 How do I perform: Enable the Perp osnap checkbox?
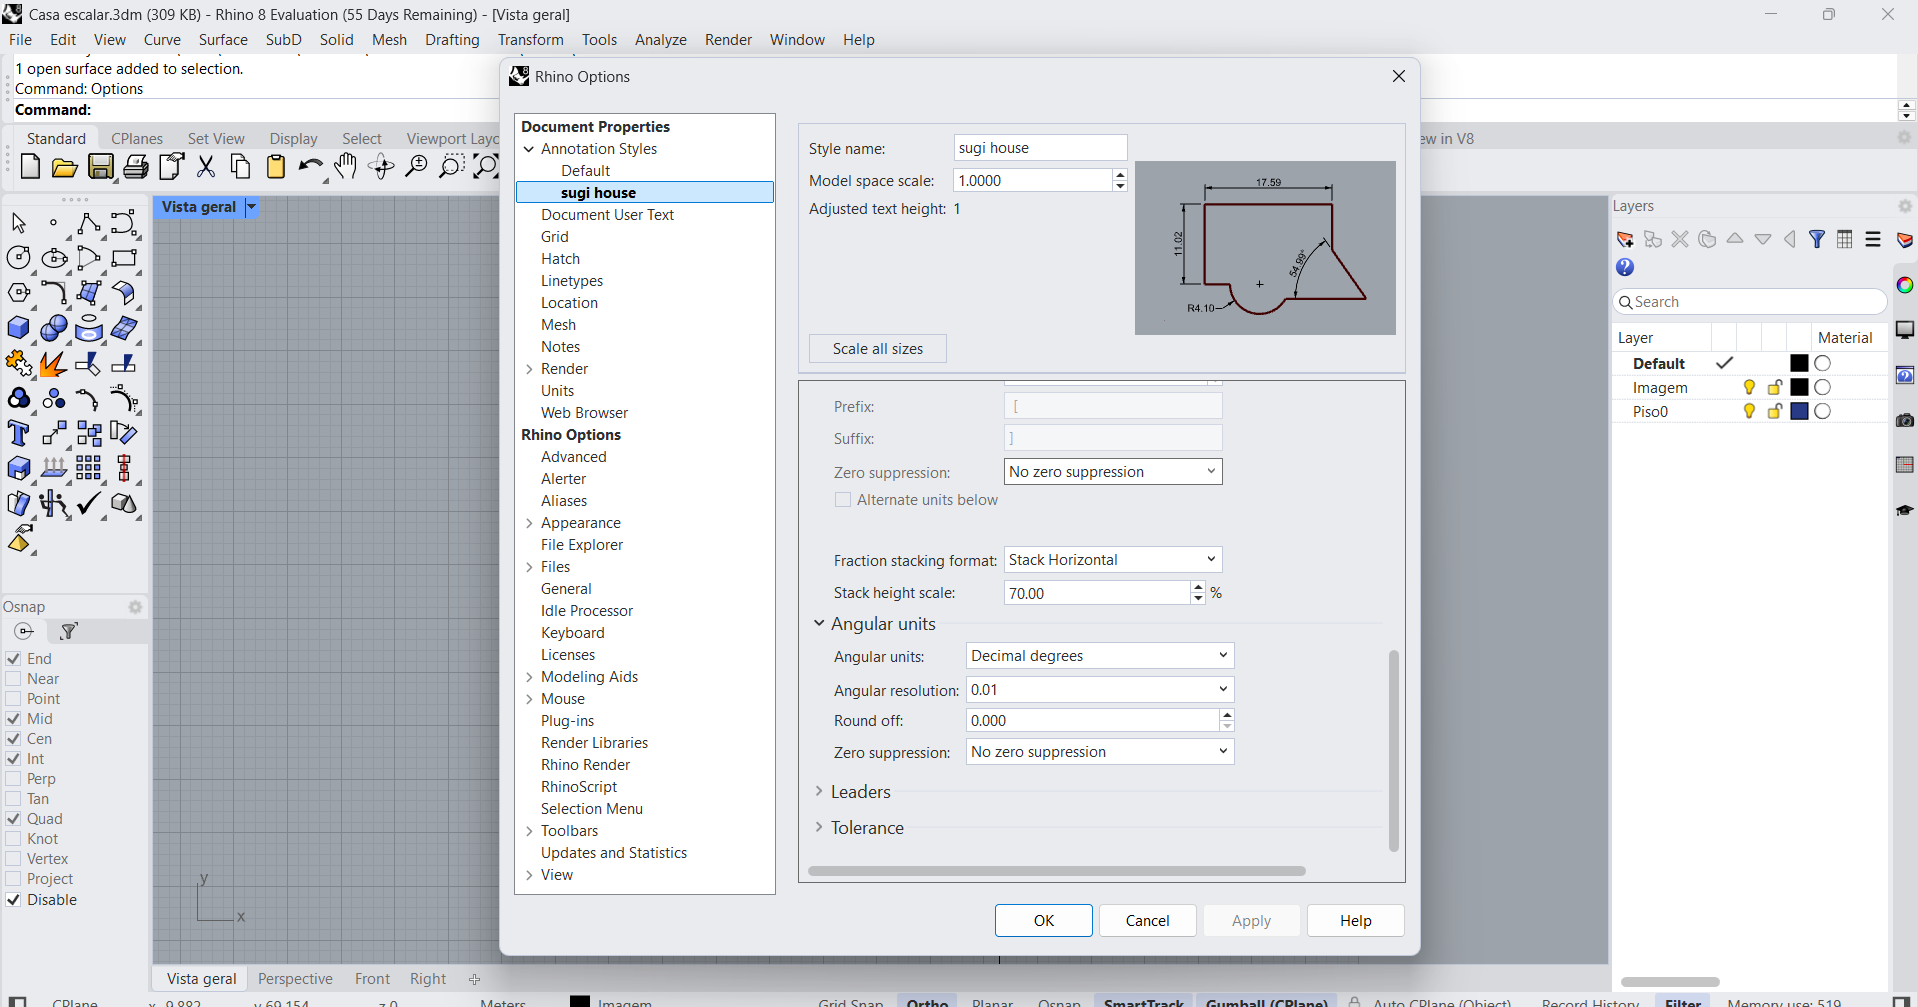click(14, 779)
